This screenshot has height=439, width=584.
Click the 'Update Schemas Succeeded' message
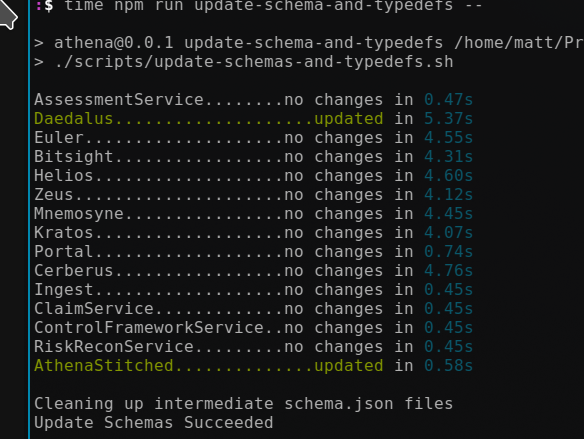[153, 423]
